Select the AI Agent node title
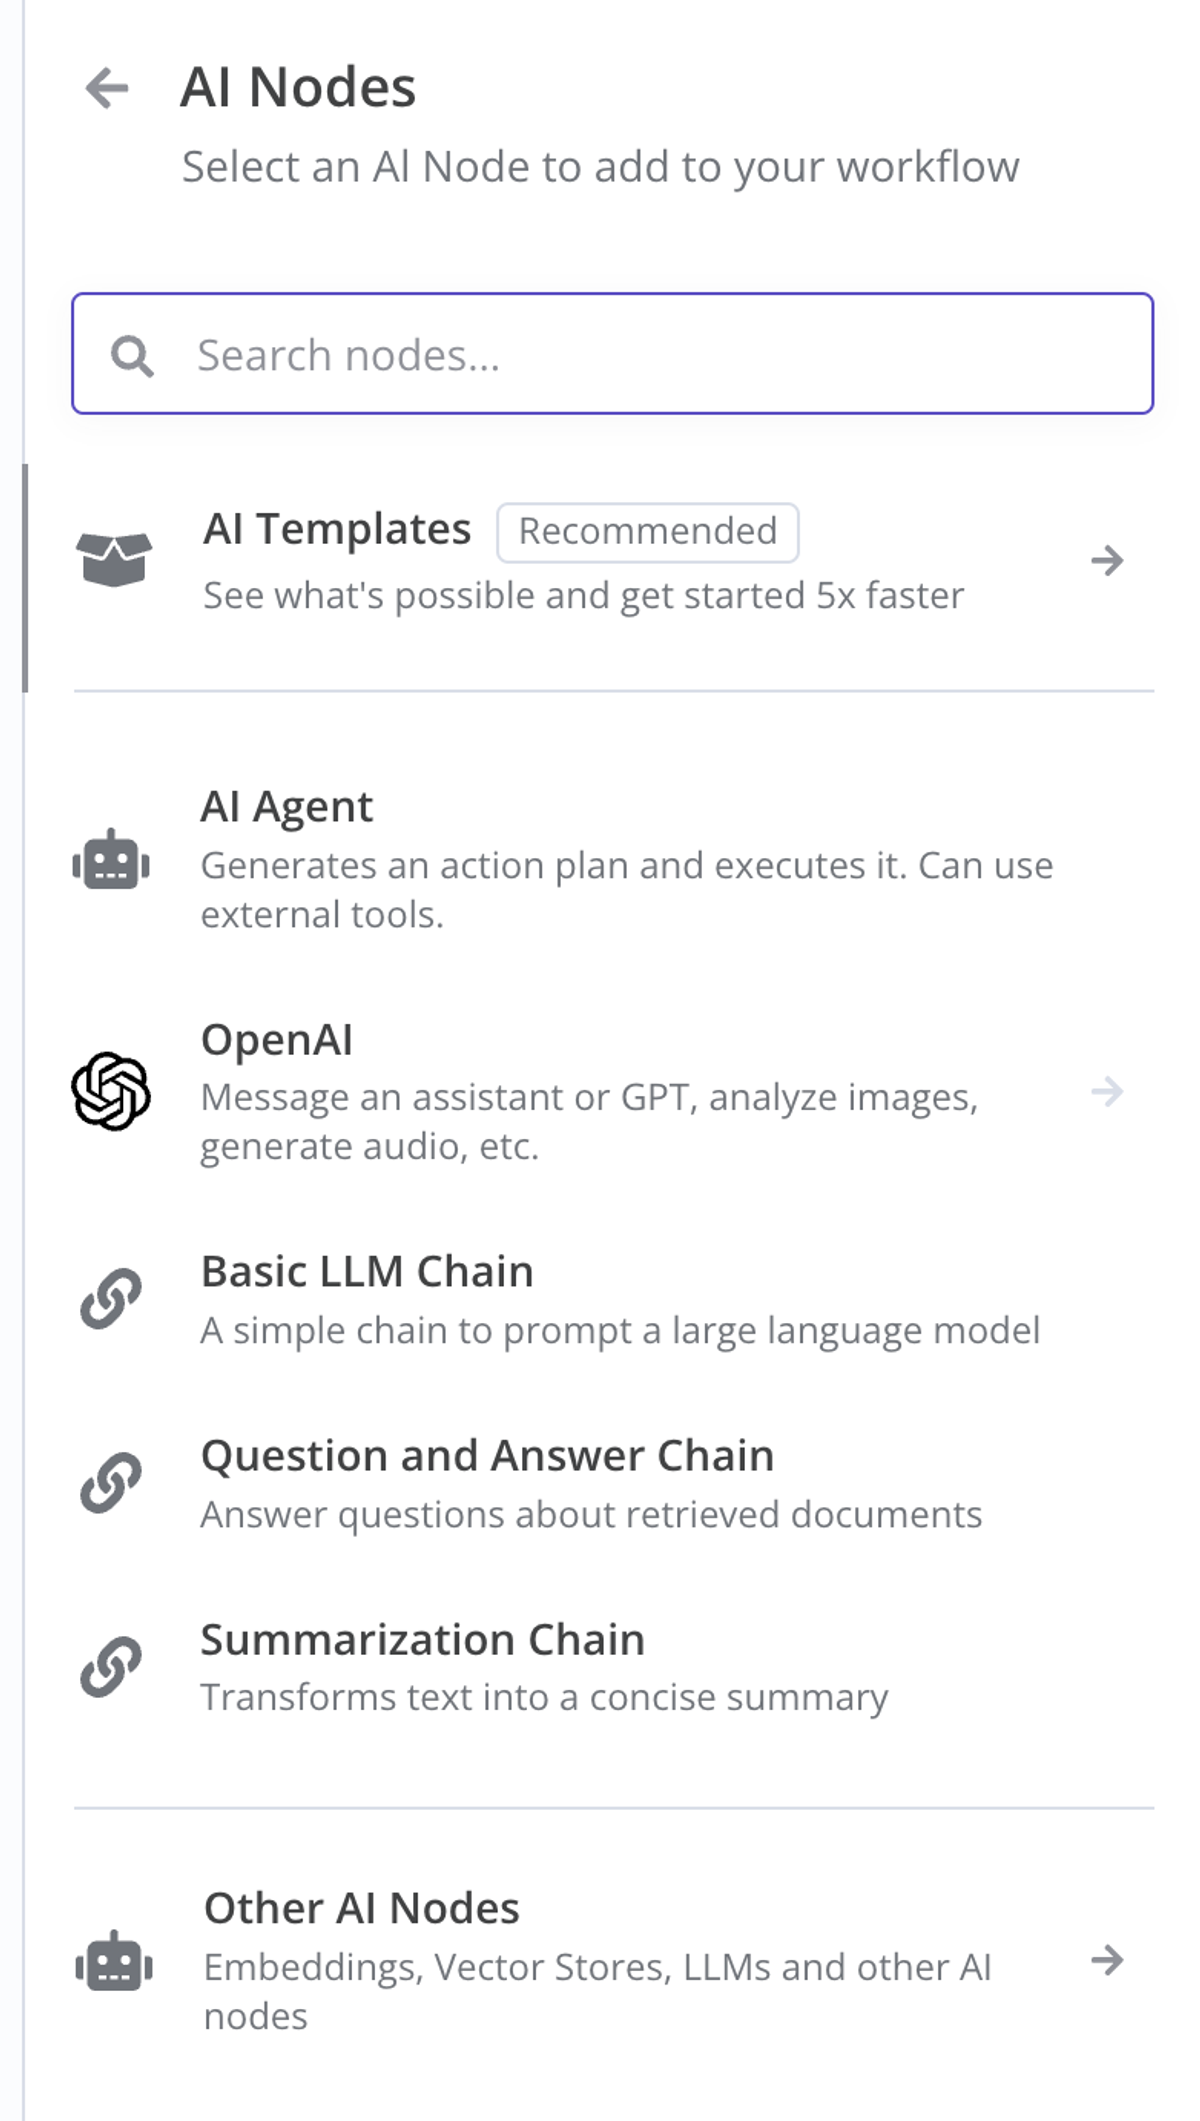This screenshot has width=1200, height=2121. (x=287, y=807)
